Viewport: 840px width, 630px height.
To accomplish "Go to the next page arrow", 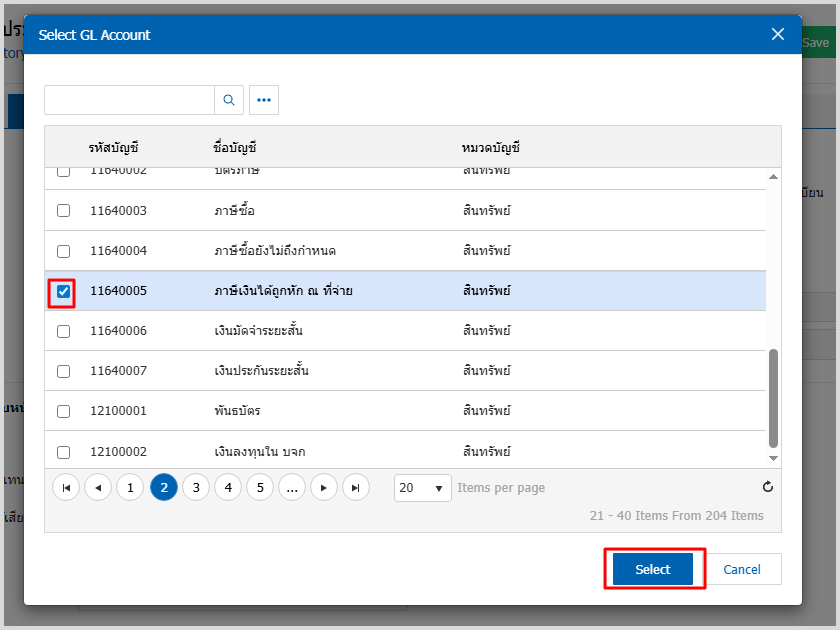I will coord(324,488).
